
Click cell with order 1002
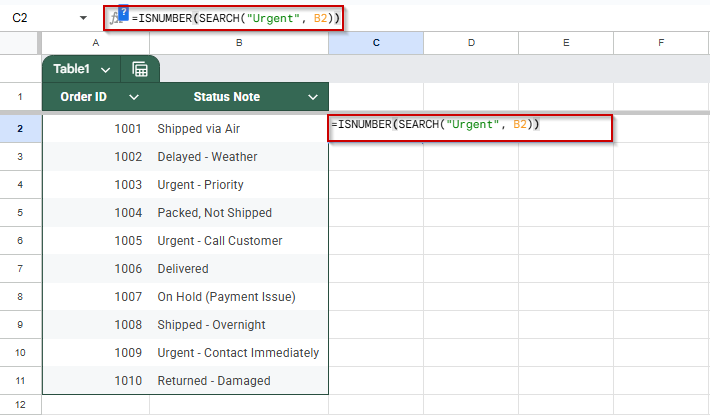(96, 157)
